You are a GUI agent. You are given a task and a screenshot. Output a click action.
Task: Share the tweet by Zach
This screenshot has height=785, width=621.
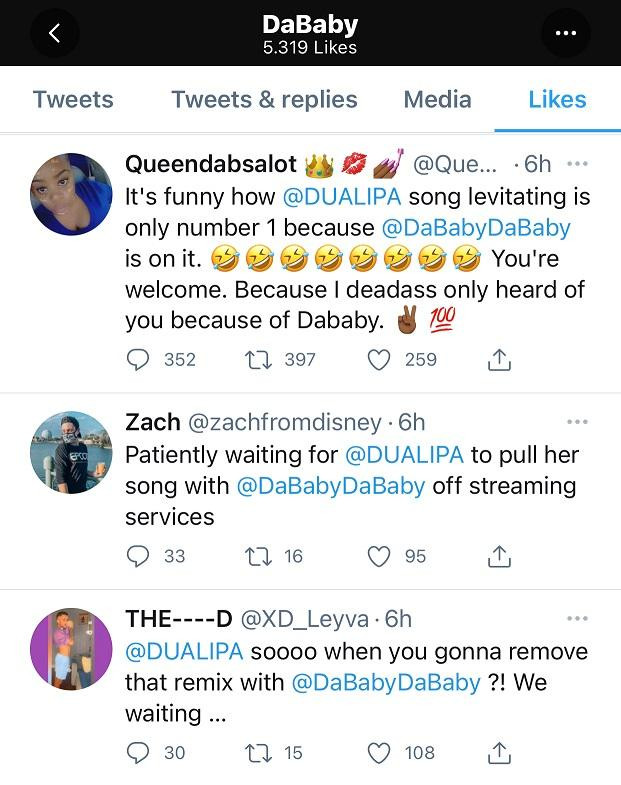[500, 556]
